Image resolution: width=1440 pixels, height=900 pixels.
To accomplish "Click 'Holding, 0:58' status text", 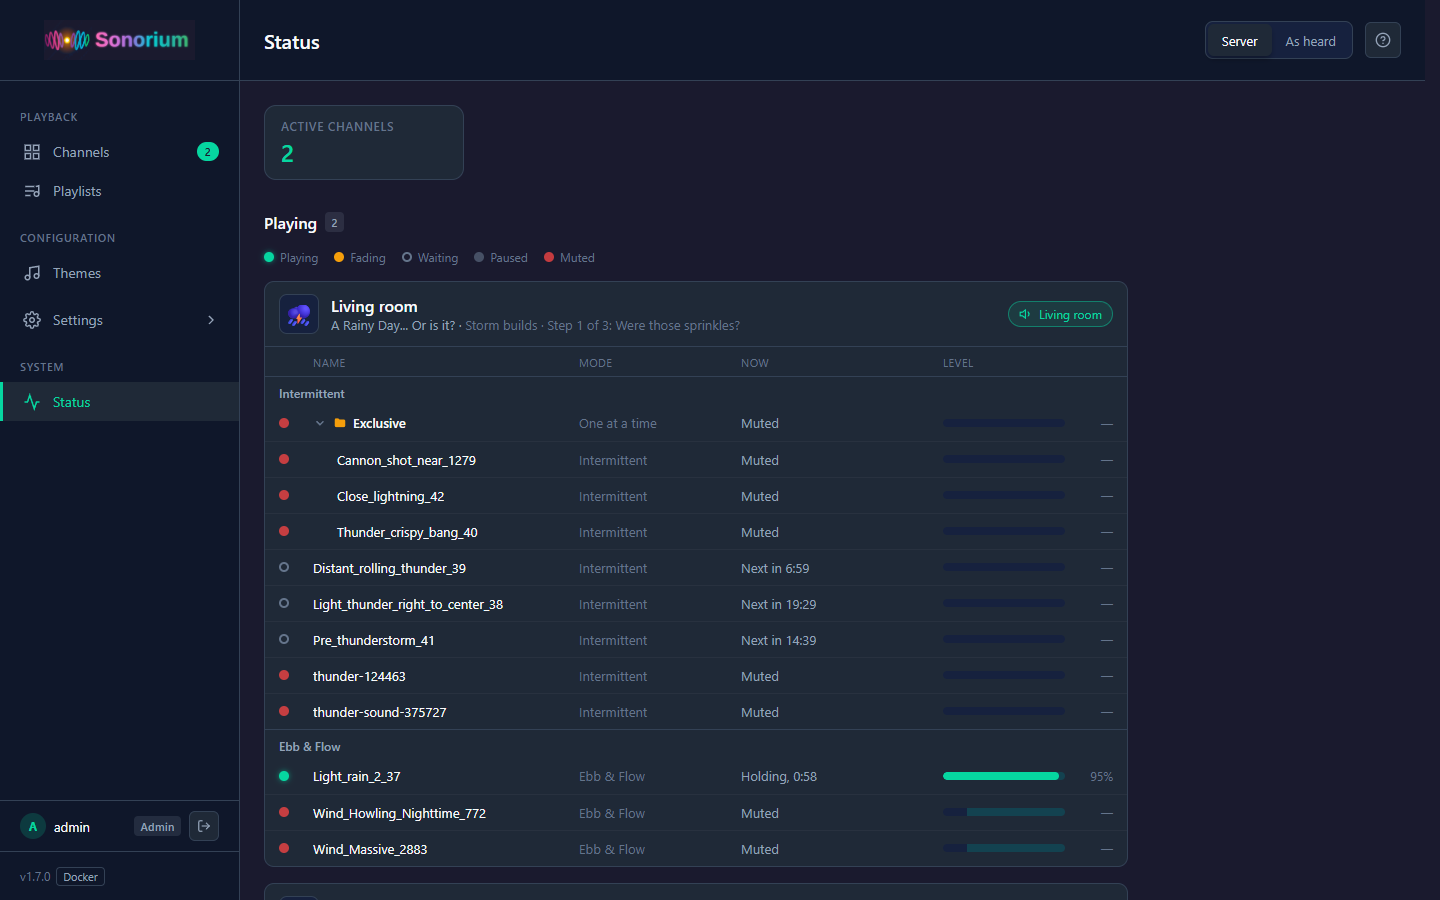I will pyautogui.click(x=779, y=776).
